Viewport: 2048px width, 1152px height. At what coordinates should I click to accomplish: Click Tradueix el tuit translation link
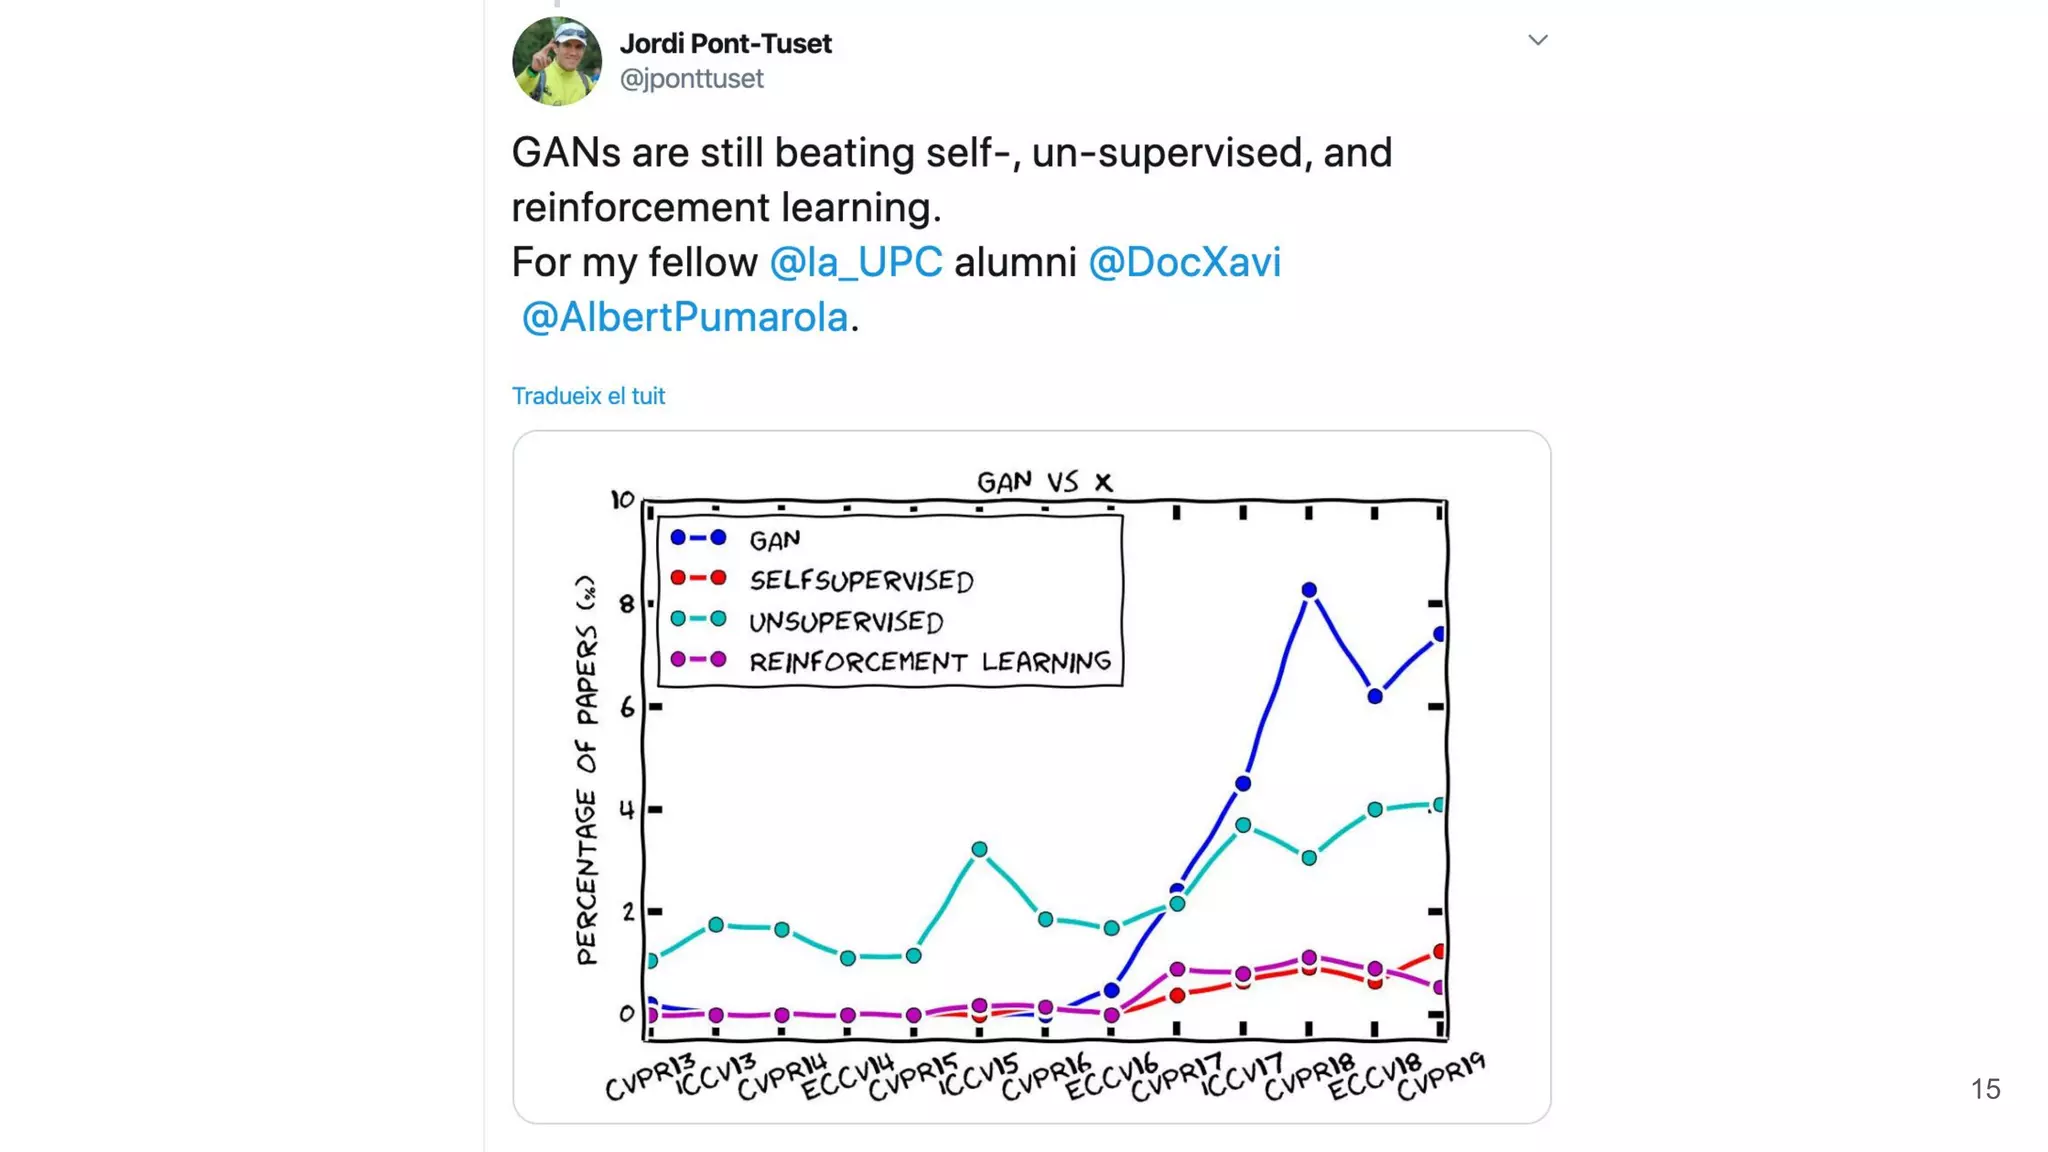588,396
